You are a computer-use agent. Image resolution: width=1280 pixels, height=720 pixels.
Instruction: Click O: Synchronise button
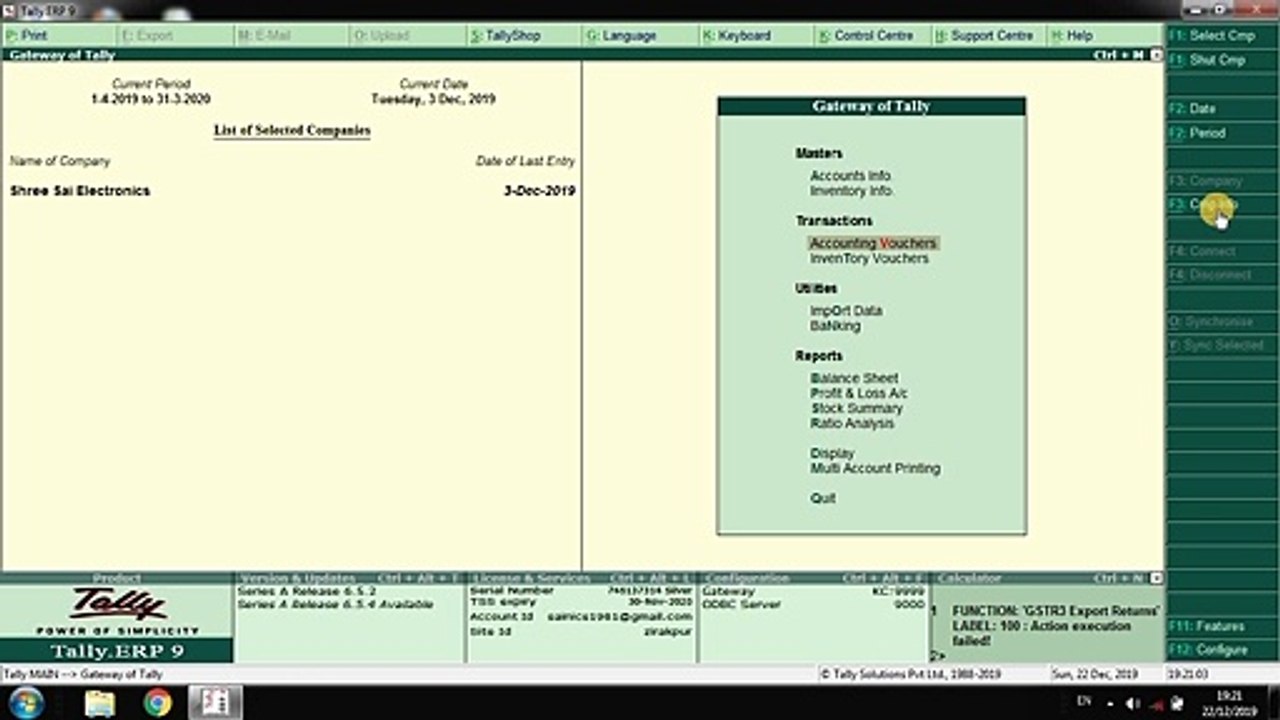tap(1222, 322)
